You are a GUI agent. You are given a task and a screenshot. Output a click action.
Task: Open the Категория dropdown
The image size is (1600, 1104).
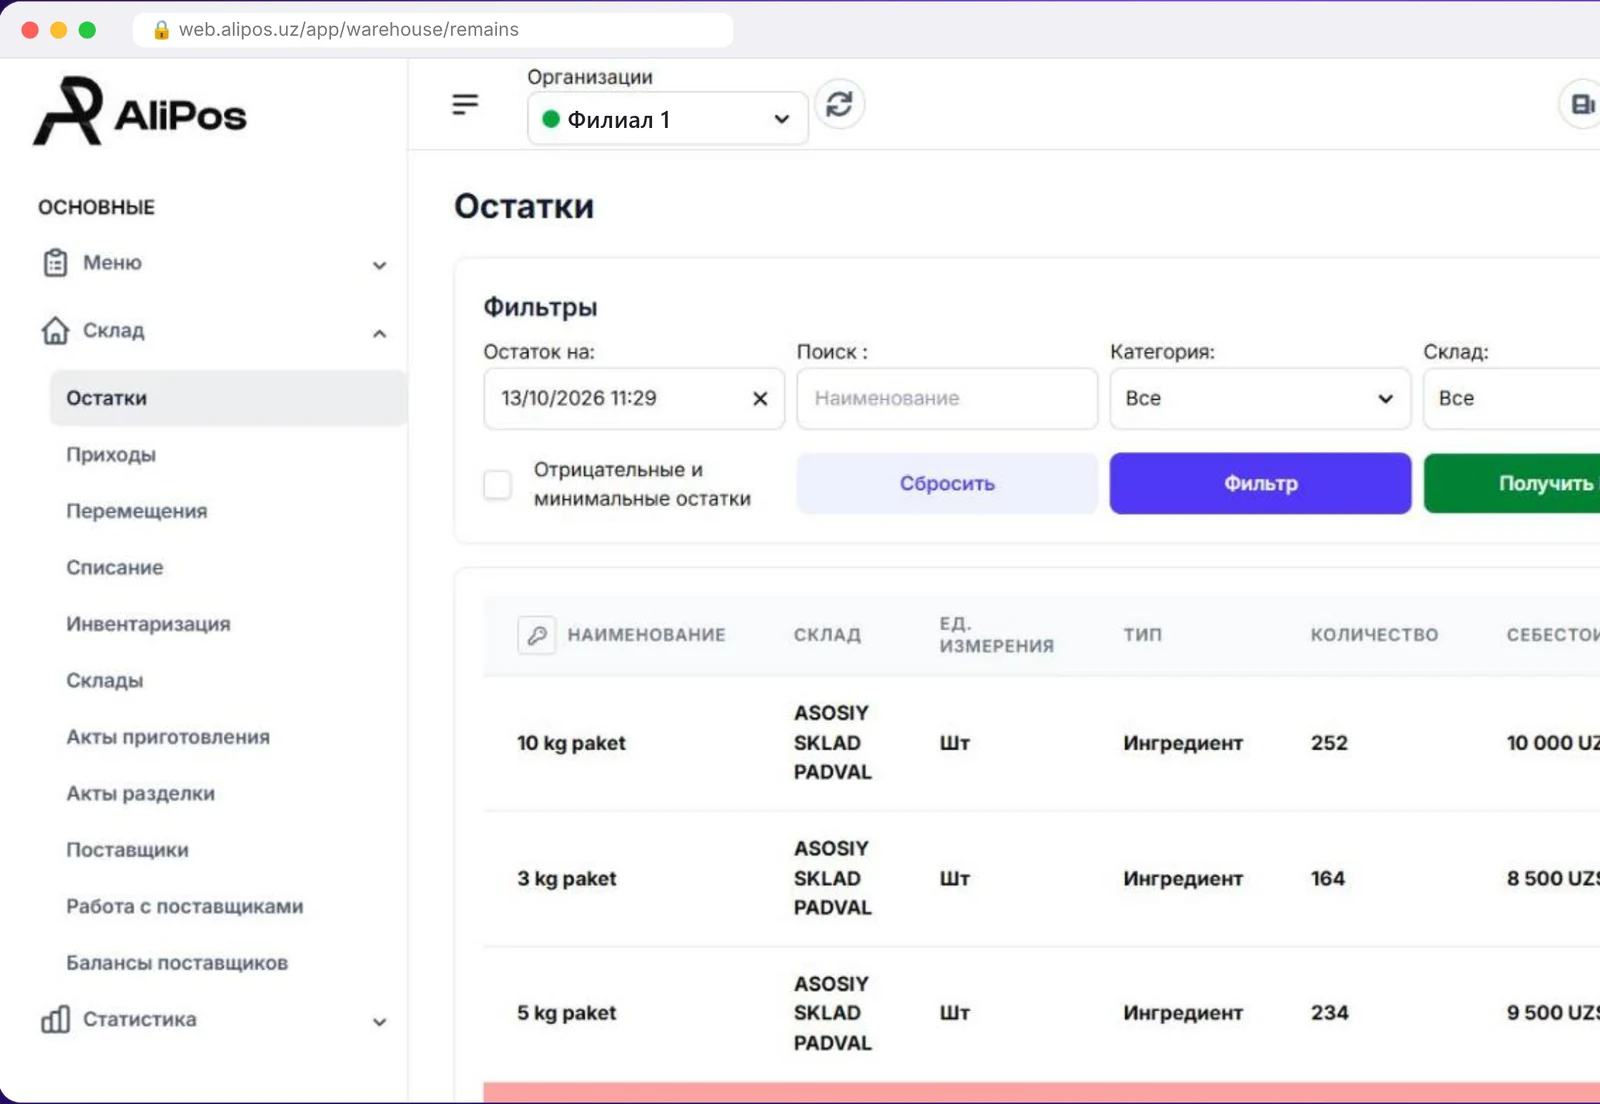(x=1260, y=399)
